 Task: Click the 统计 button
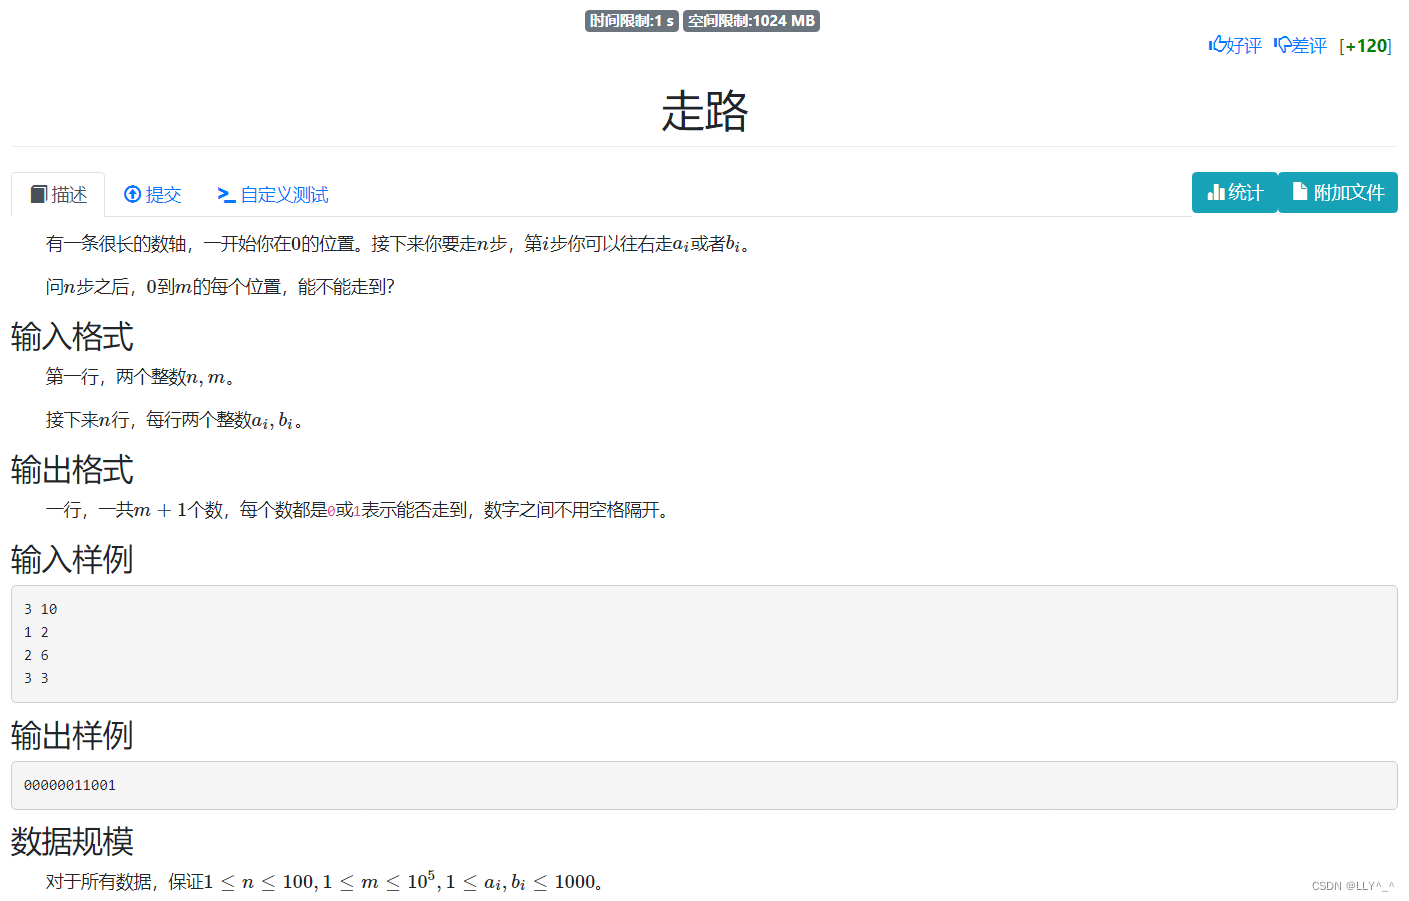pos(1235,192)
